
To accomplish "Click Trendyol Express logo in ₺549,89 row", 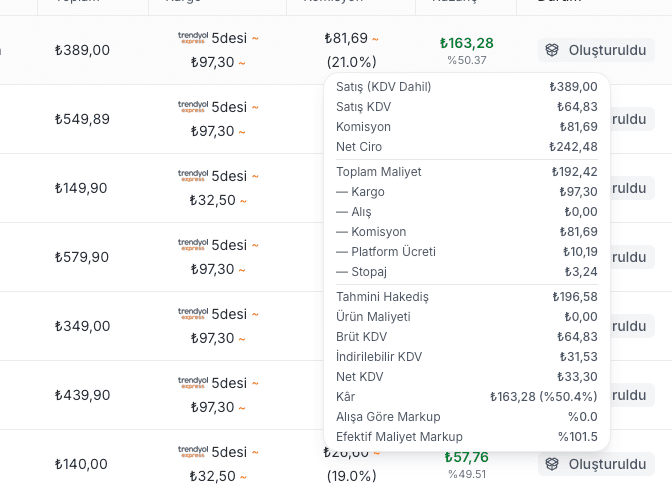I will coord(193,107).
